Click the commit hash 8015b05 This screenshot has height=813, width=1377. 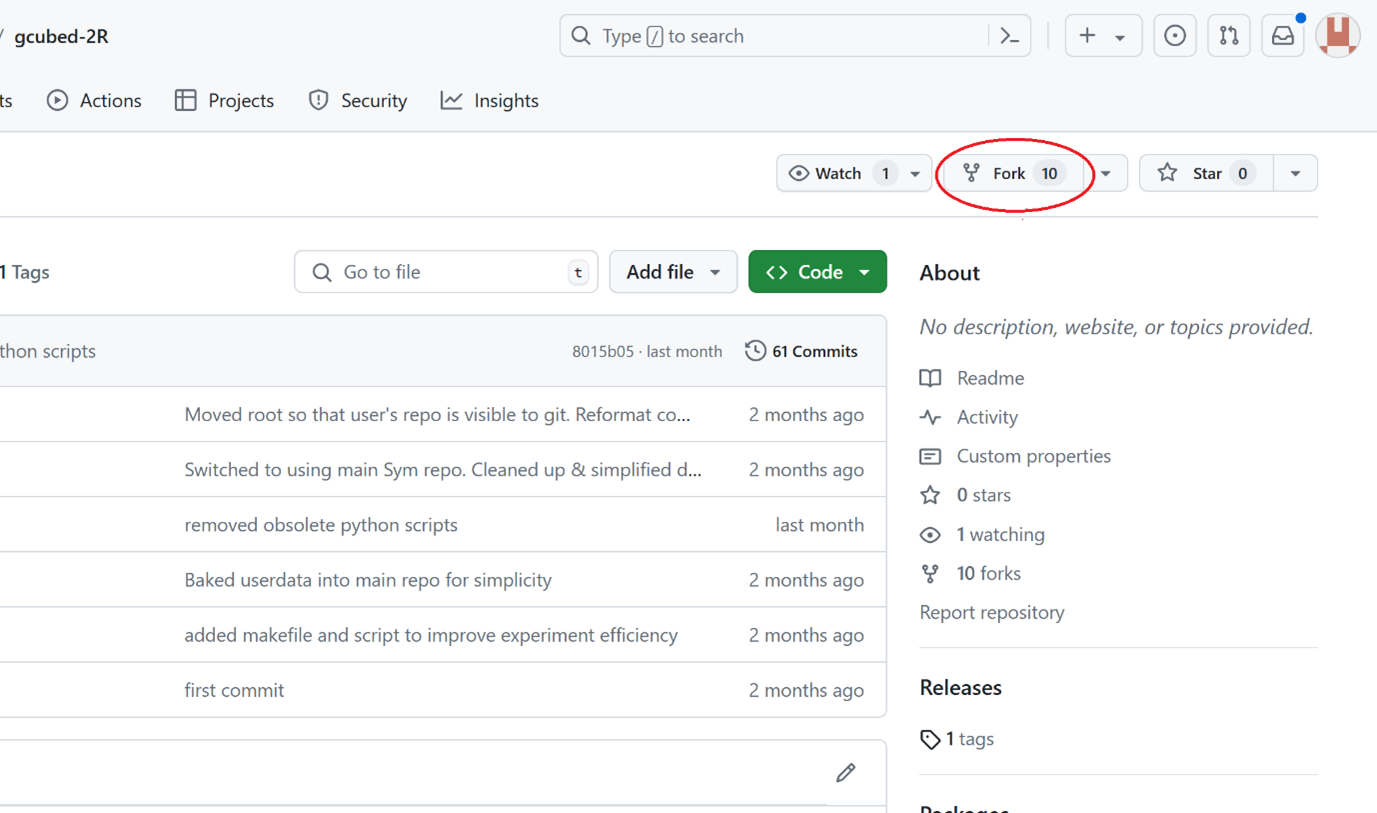(x=603, y=352)
